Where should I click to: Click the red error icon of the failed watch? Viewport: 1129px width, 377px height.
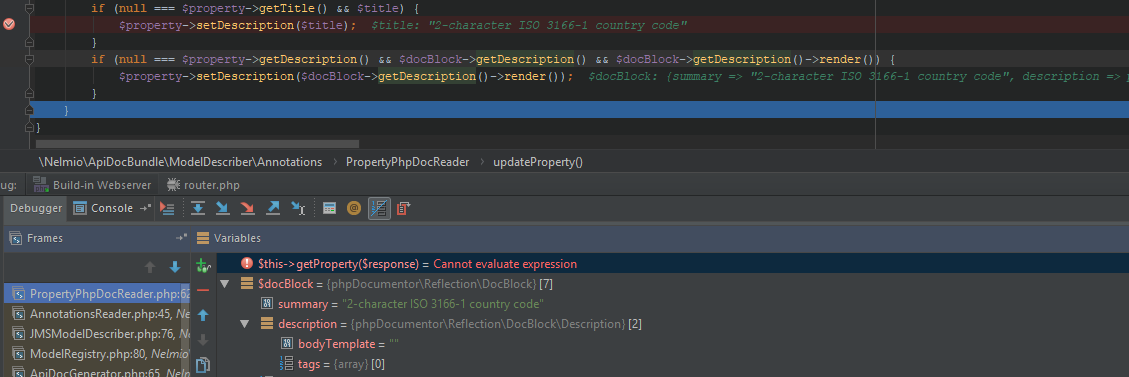[247, 264]
